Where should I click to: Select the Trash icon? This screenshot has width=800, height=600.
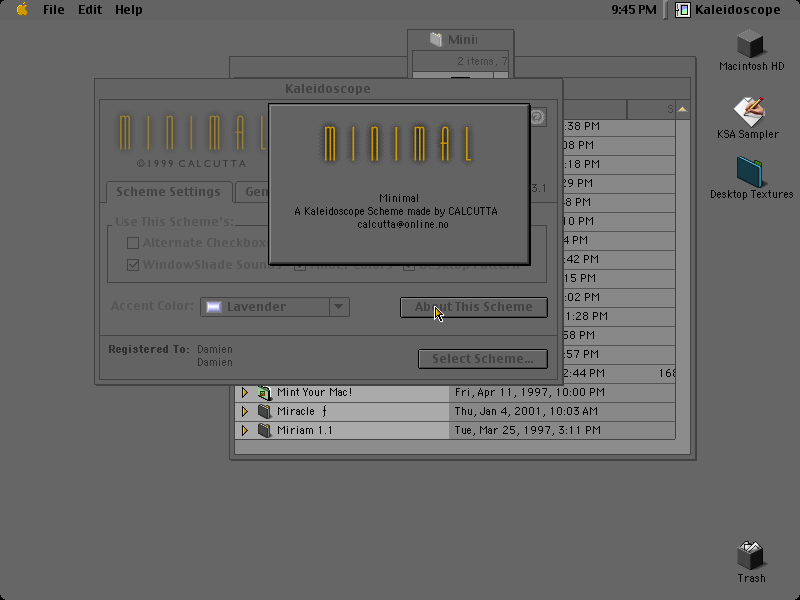tap(751, 555)
